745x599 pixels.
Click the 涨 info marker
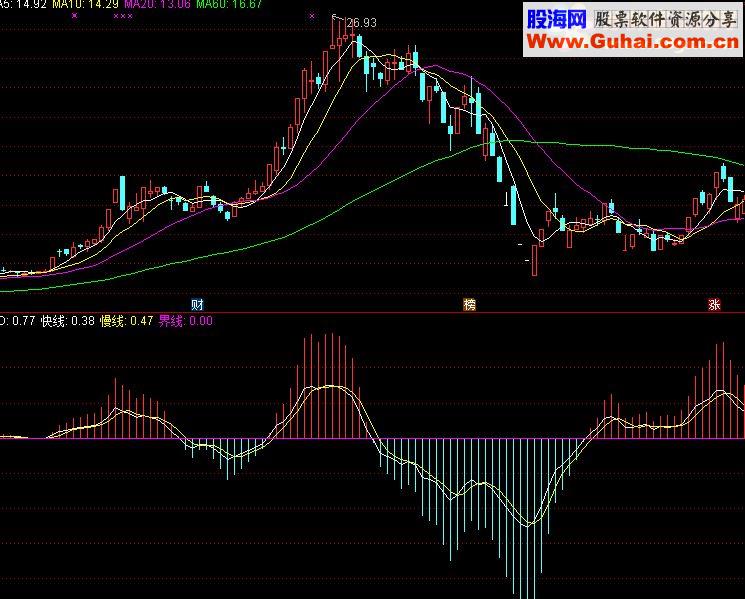(x=714, y=304)
